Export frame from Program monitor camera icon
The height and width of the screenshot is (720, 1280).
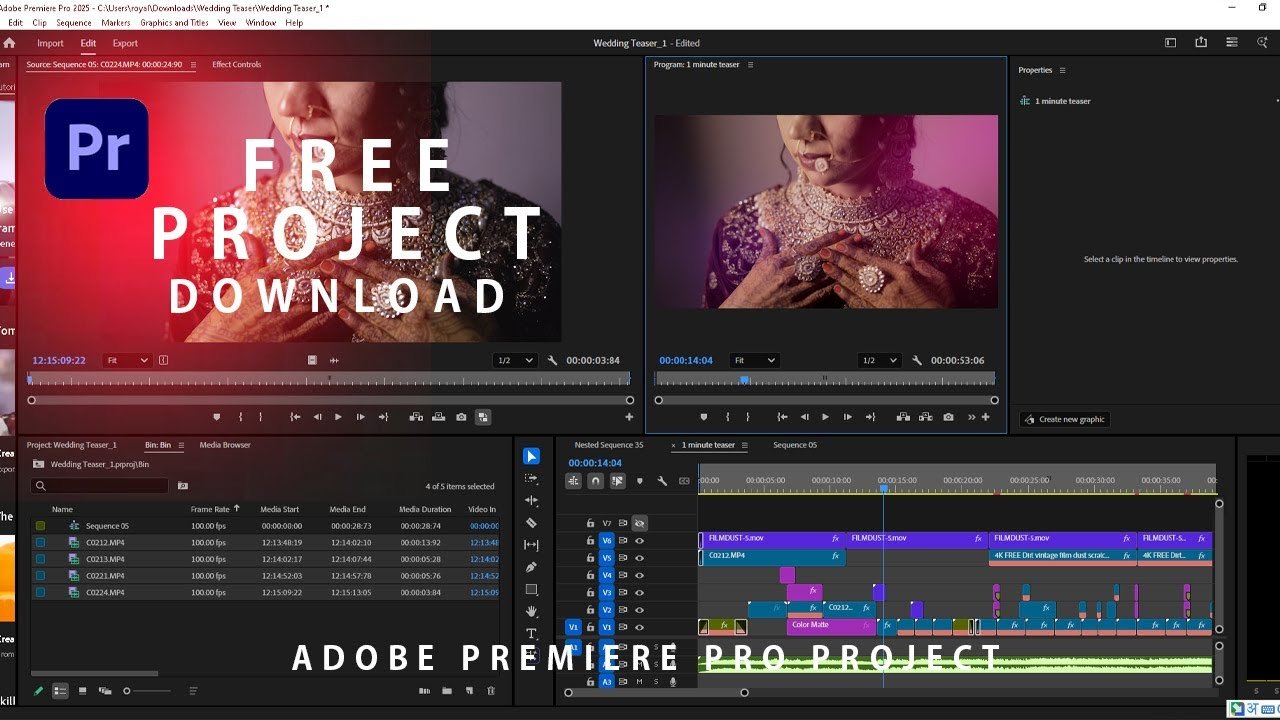948,417
